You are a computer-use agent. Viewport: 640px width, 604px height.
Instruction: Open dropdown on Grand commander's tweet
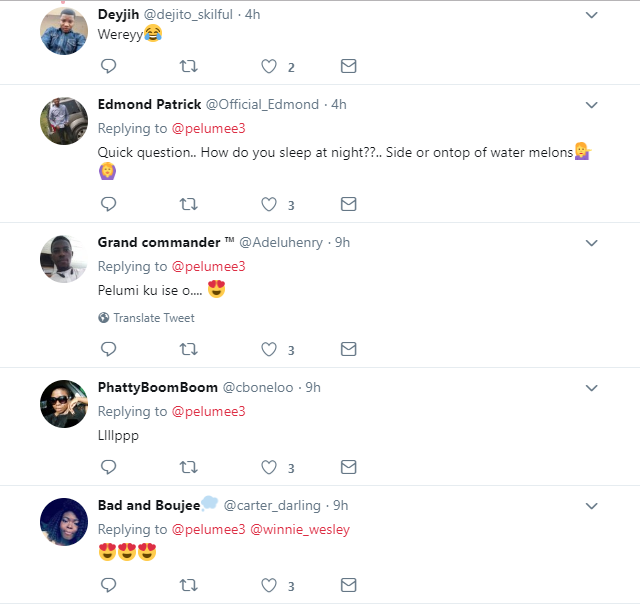point(591,243)
